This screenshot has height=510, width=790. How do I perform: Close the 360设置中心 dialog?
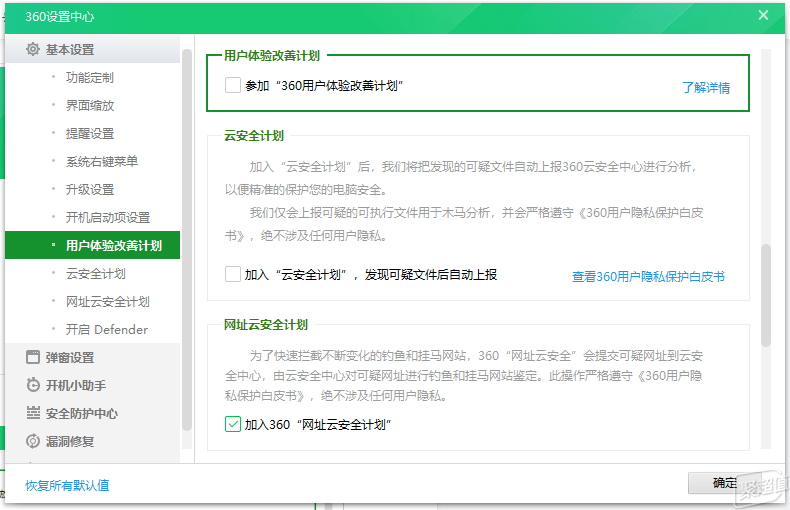pyautogui.click(x=763, y=15)
